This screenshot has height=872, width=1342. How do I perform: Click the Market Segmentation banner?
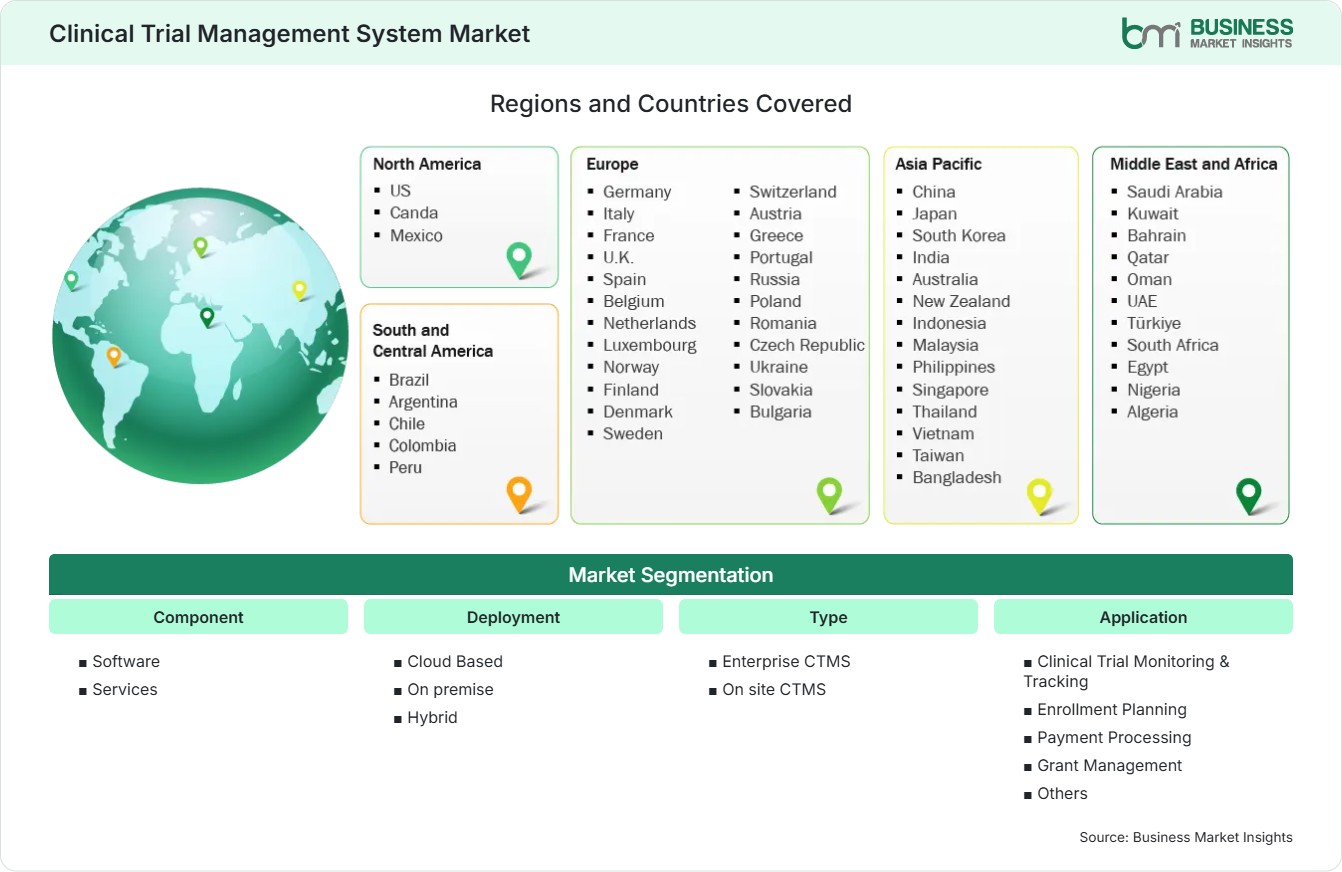(671, 575)
